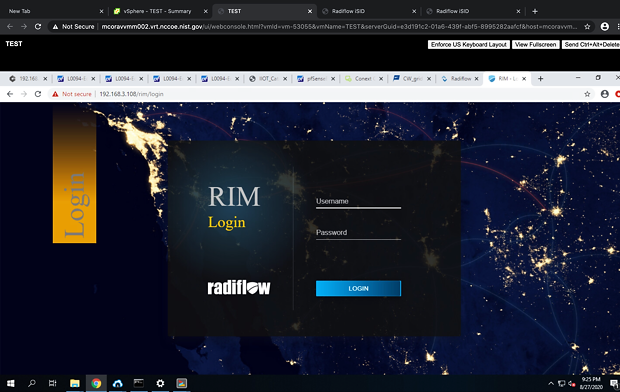Focus the Username input field

[x=358, y=202]
